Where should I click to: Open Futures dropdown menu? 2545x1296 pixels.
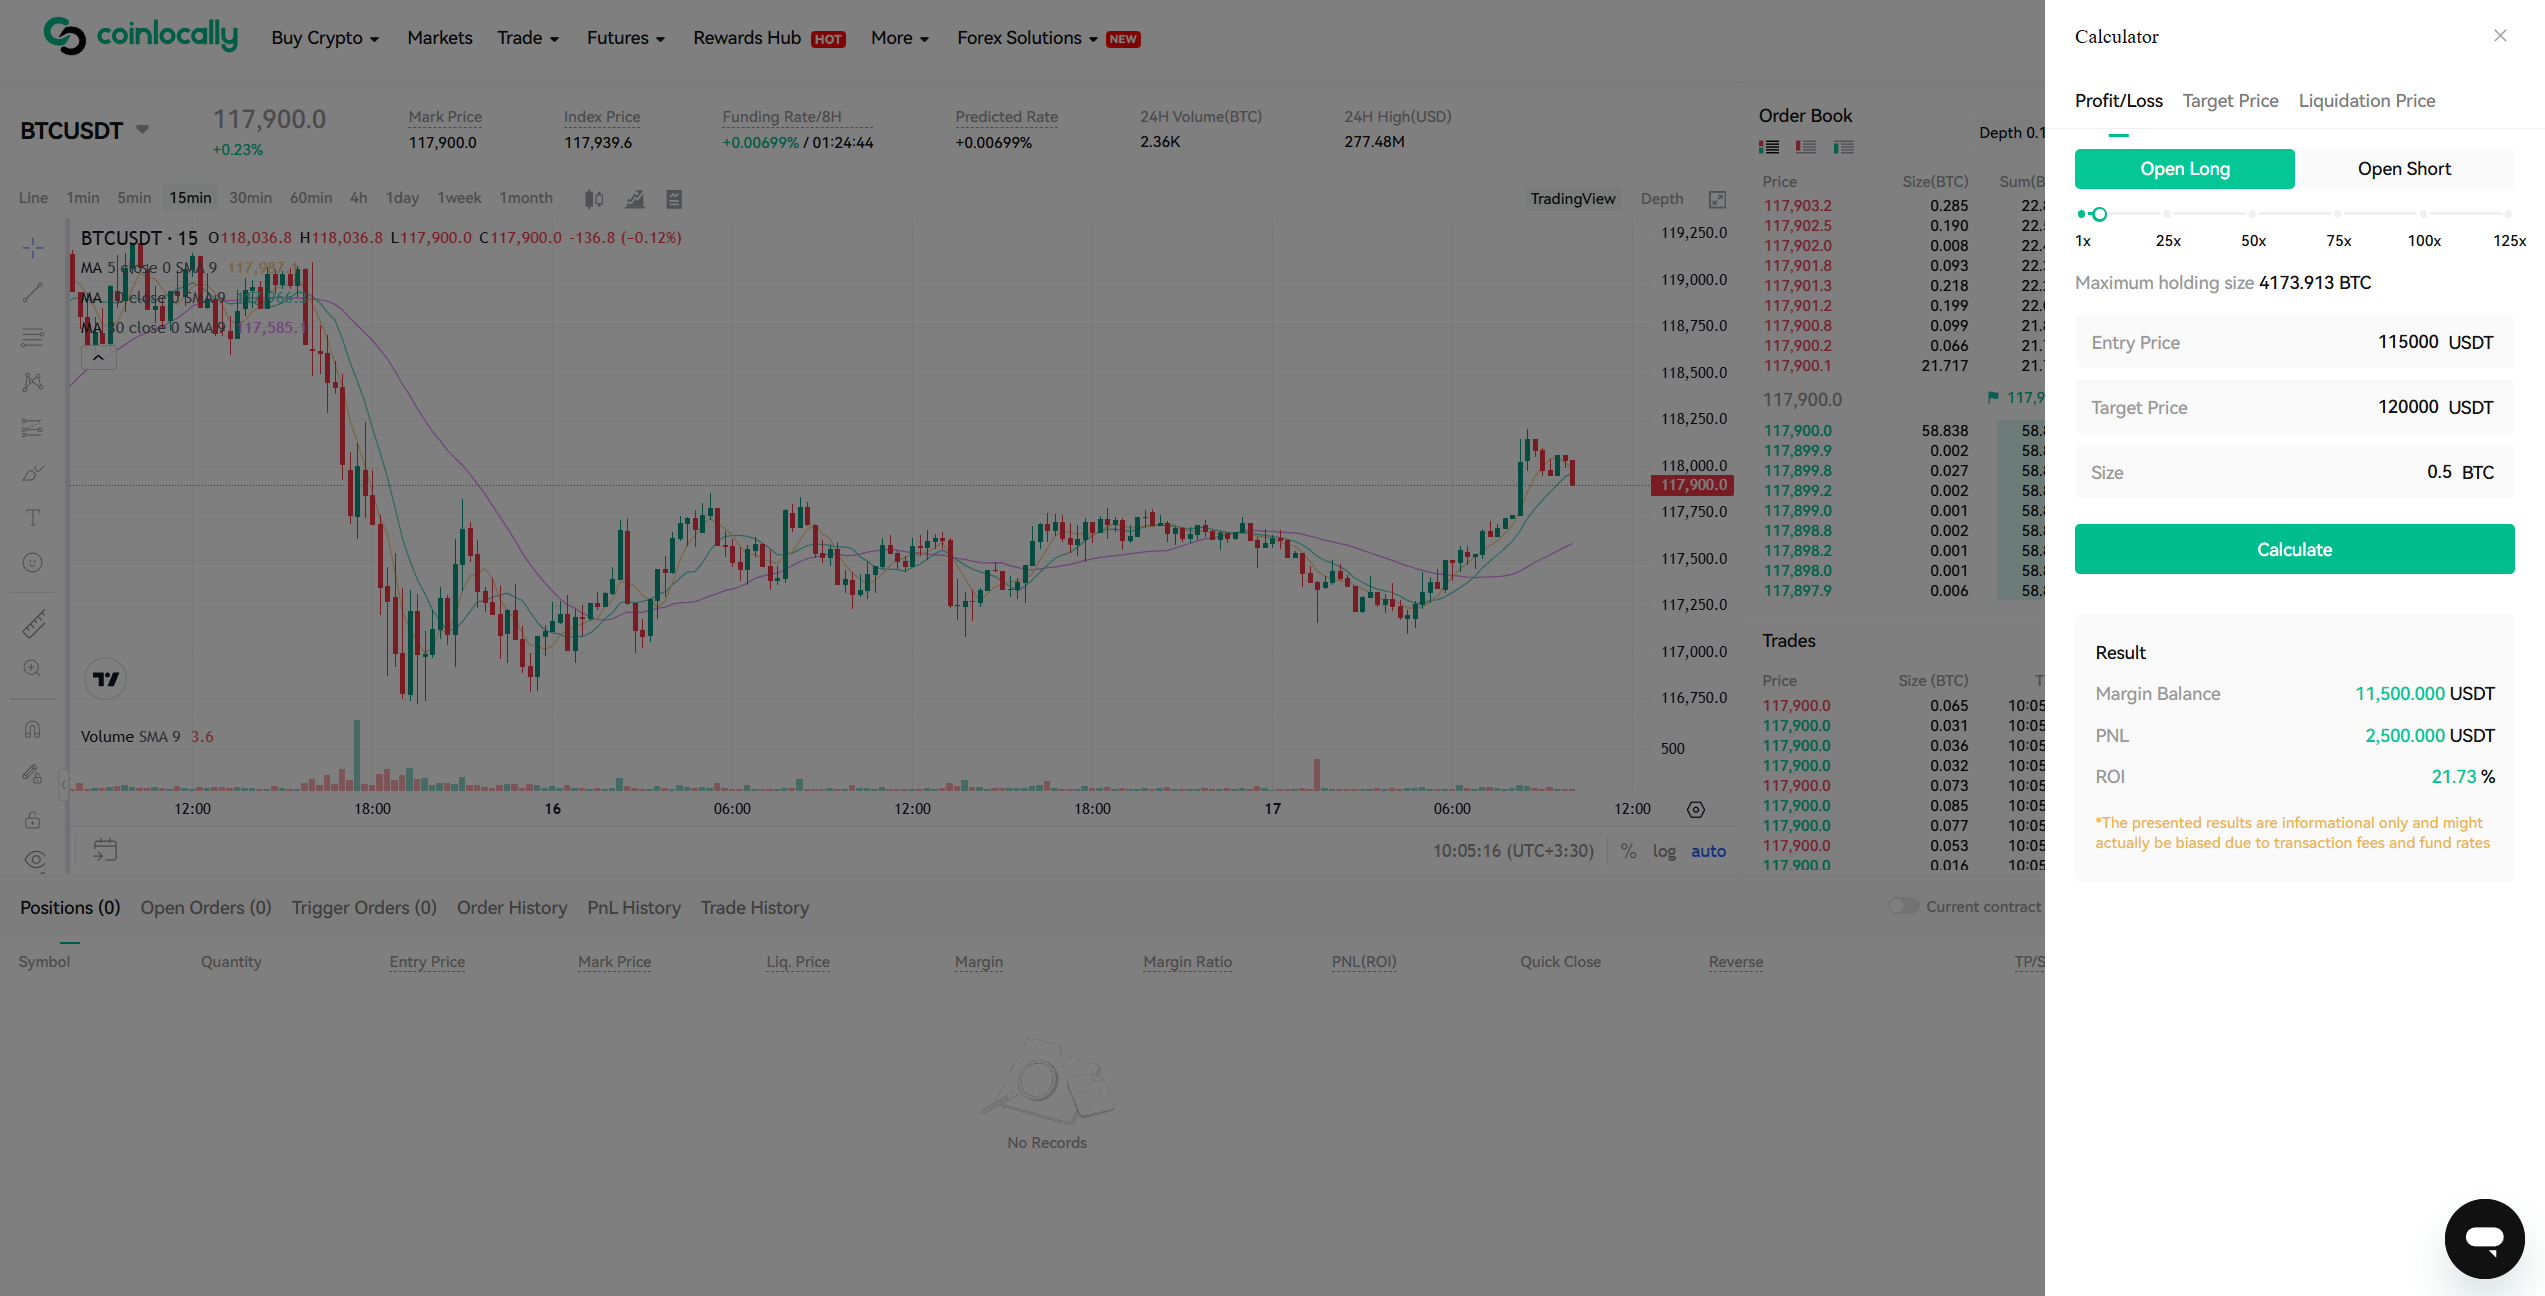click(626, 38)
